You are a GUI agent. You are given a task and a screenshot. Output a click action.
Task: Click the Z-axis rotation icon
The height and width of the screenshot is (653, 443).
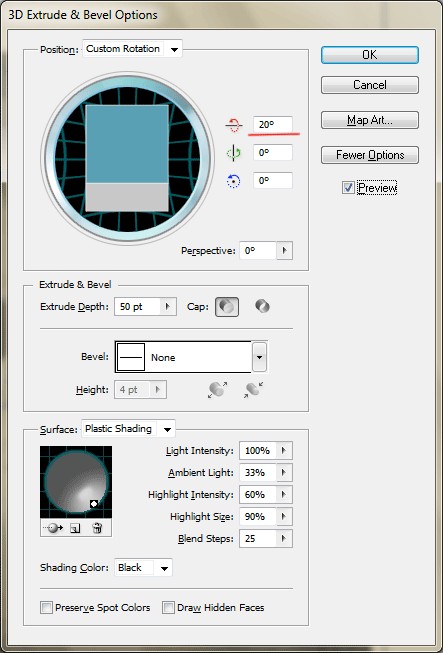coord(234,181)
